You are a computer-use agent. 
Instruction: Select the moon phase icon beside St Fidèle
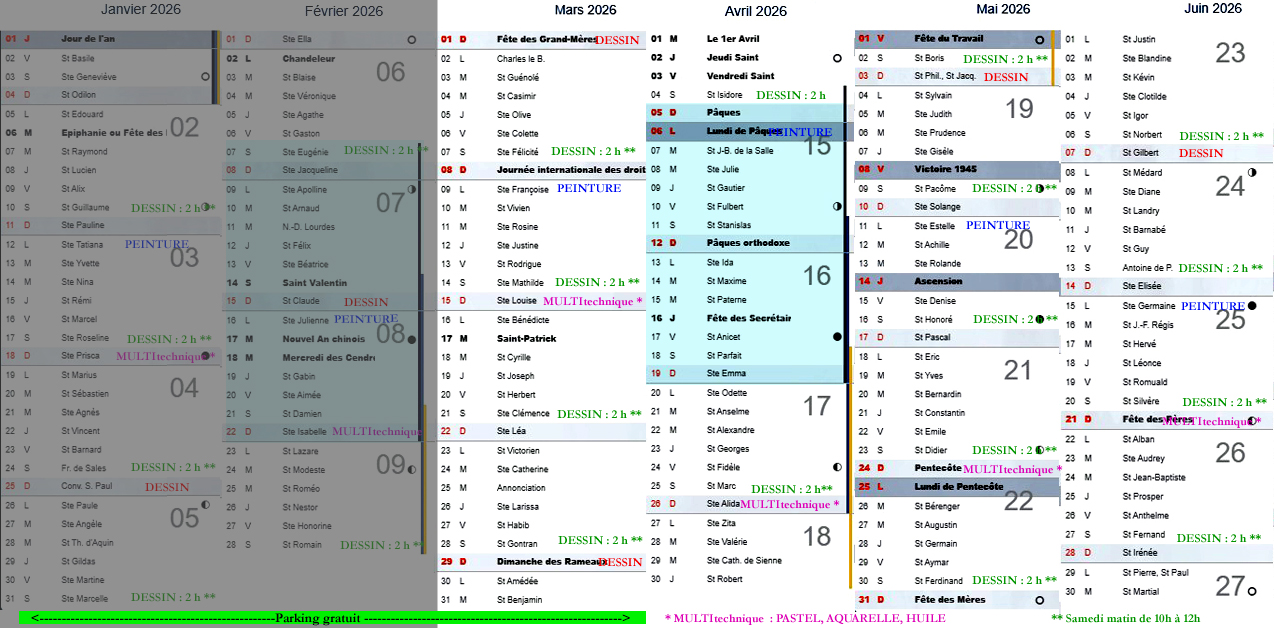(837, 467)
